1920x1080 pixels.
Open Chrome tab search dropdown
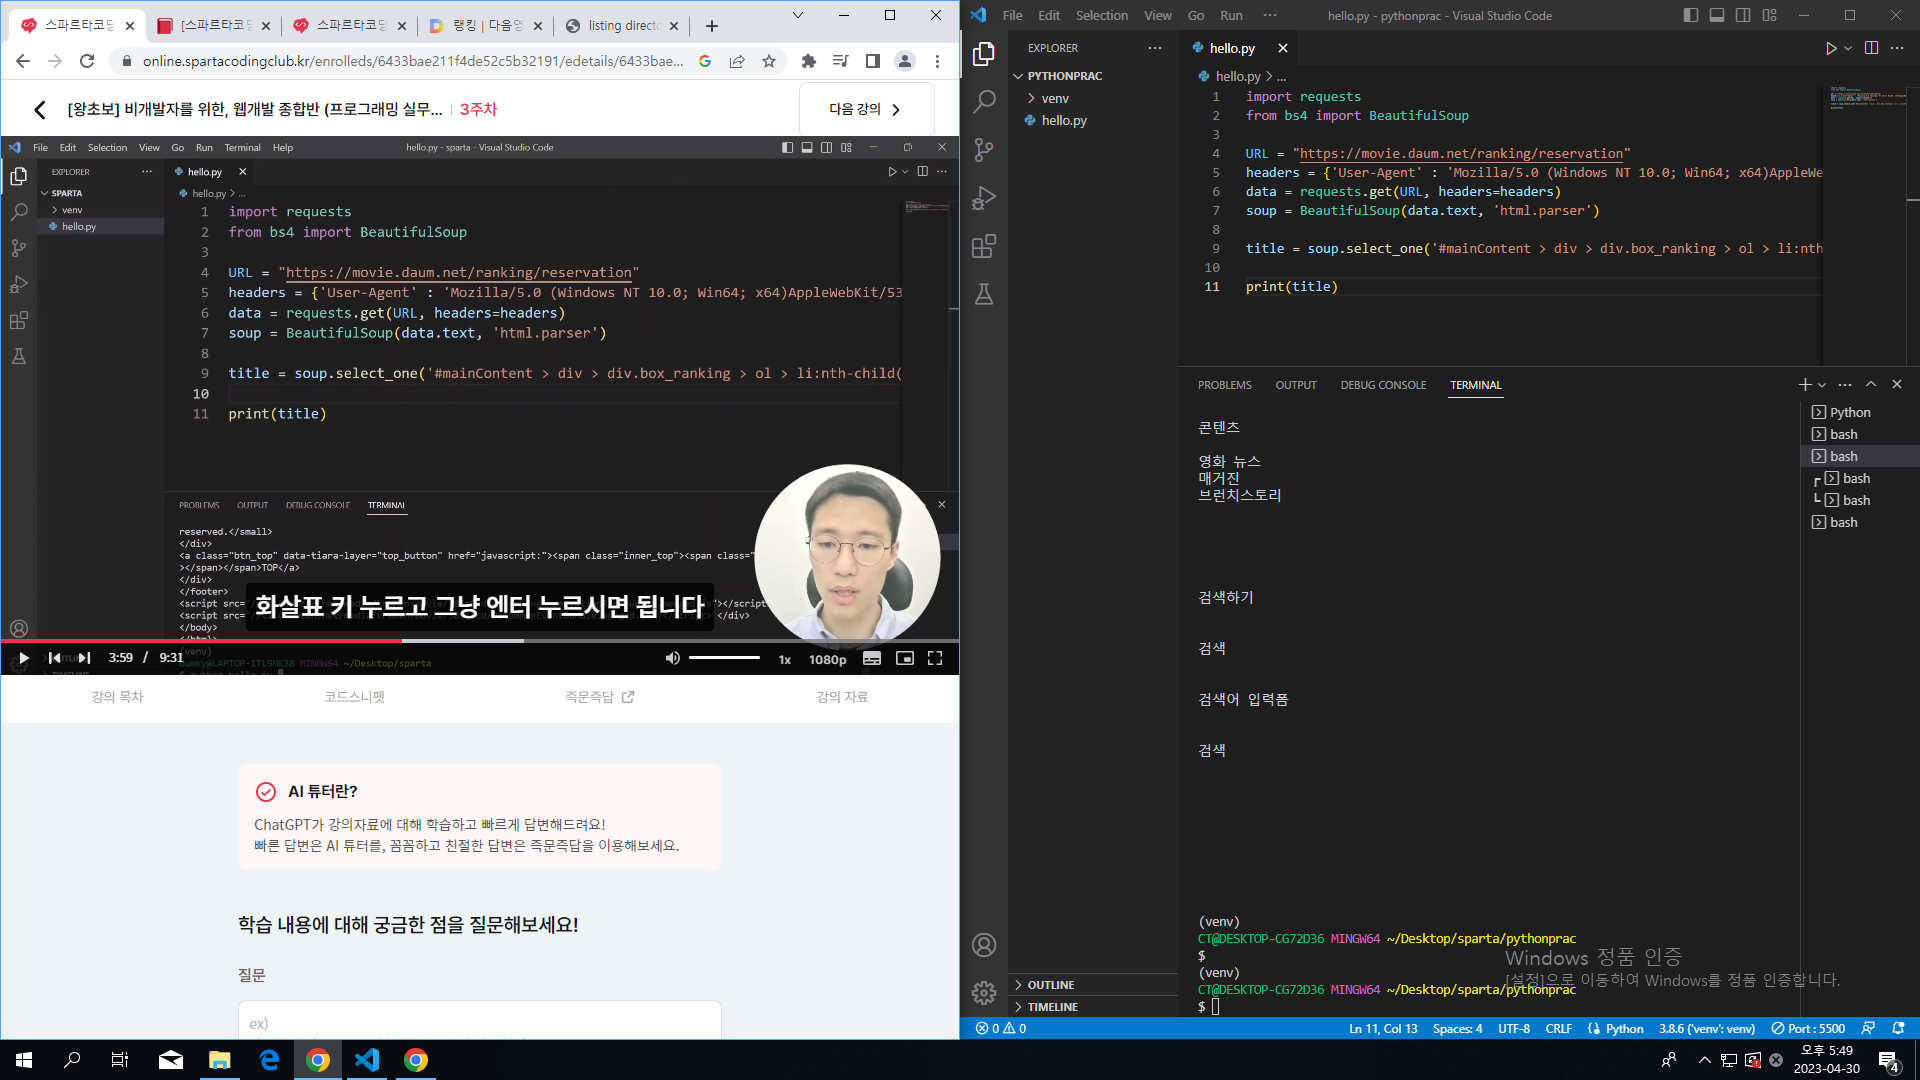point(797,15)
